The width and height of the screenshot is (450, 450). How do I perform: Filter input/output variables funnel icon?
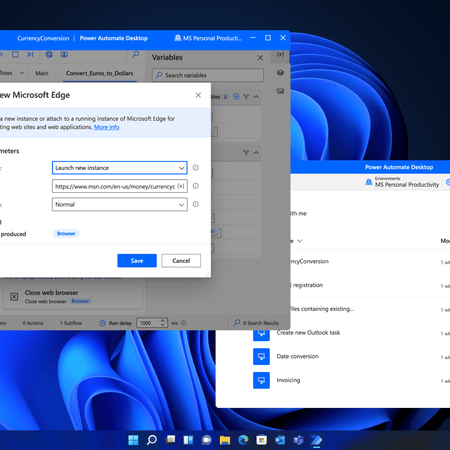pos(246,97)
